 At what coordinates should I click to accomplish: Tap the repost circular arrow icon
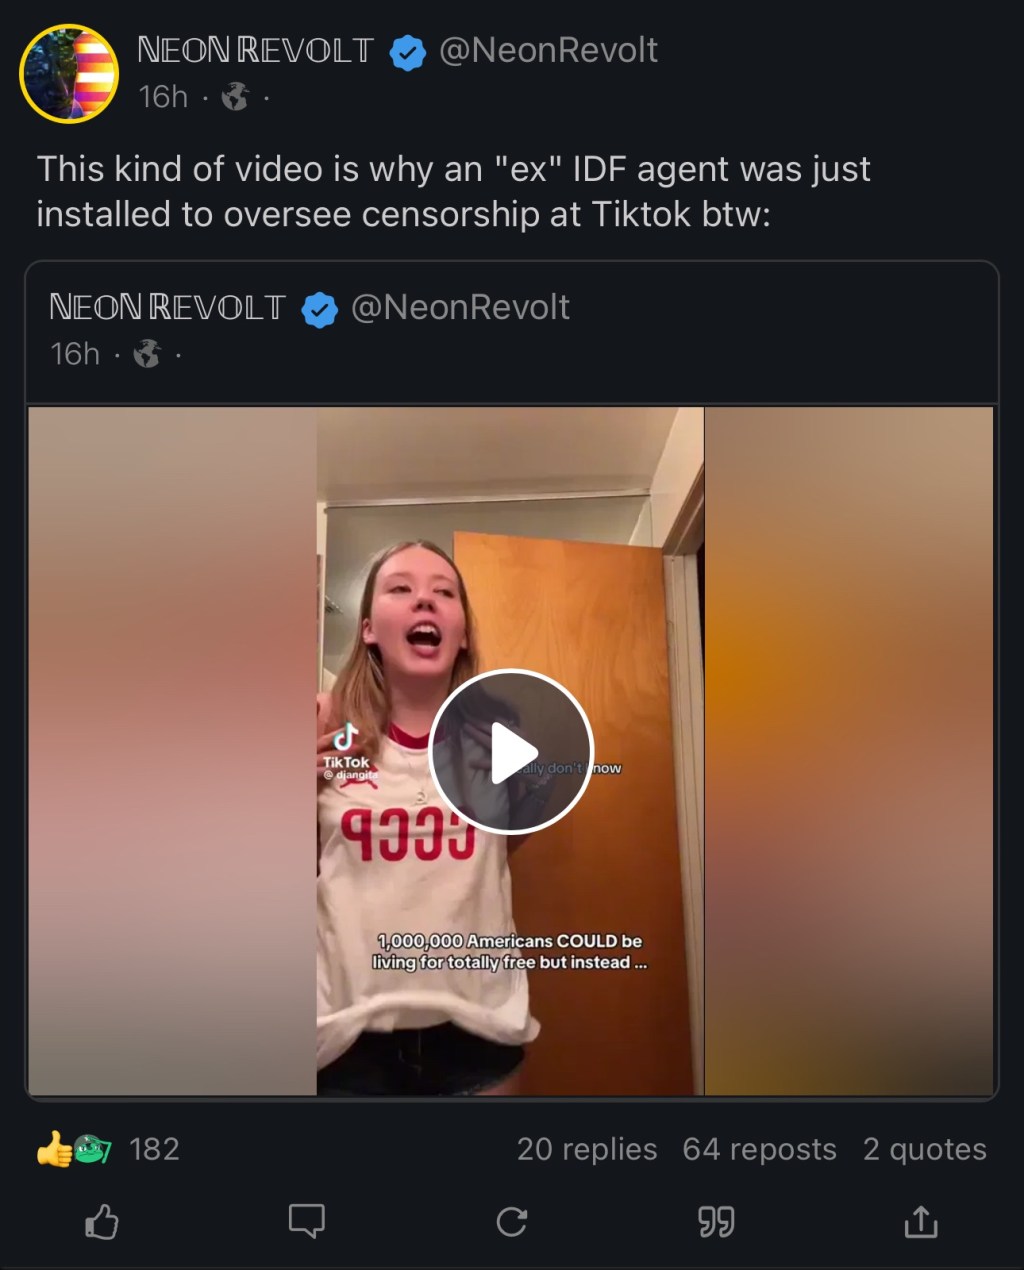tap(511, 1221)
